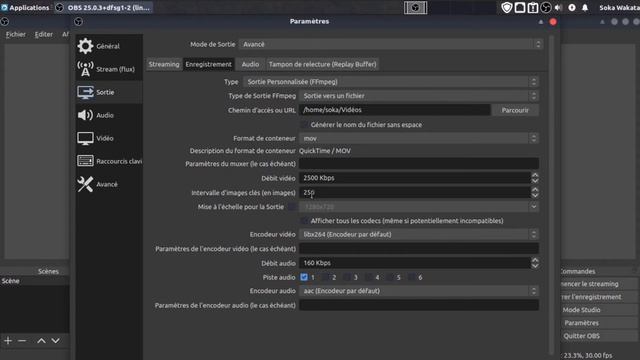Viewport: 640px width, 360px height.
Task: Click the Paramètres button in the main window
Action: tap(599, 323)
